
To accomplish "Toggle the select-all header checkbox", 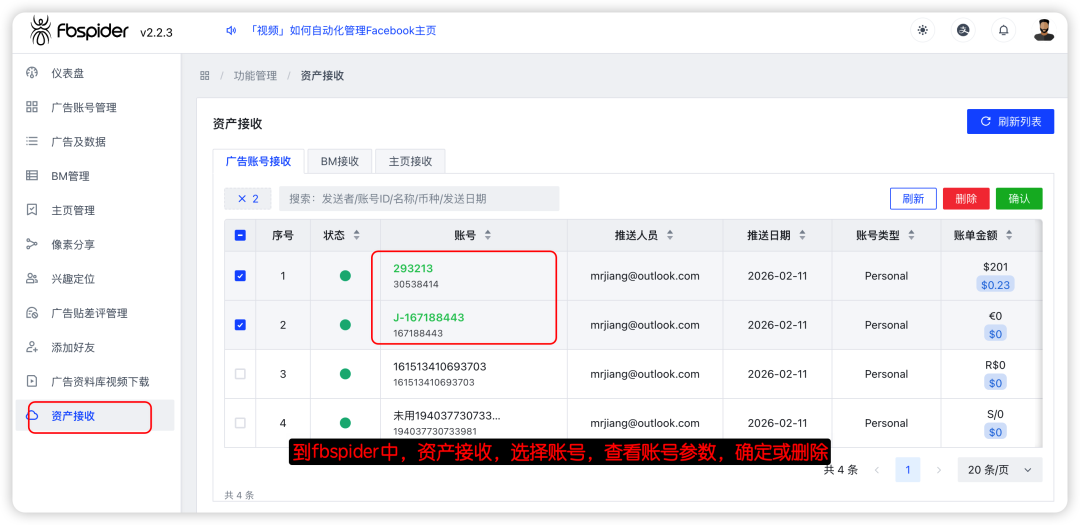I will click(x=240, y=235).
